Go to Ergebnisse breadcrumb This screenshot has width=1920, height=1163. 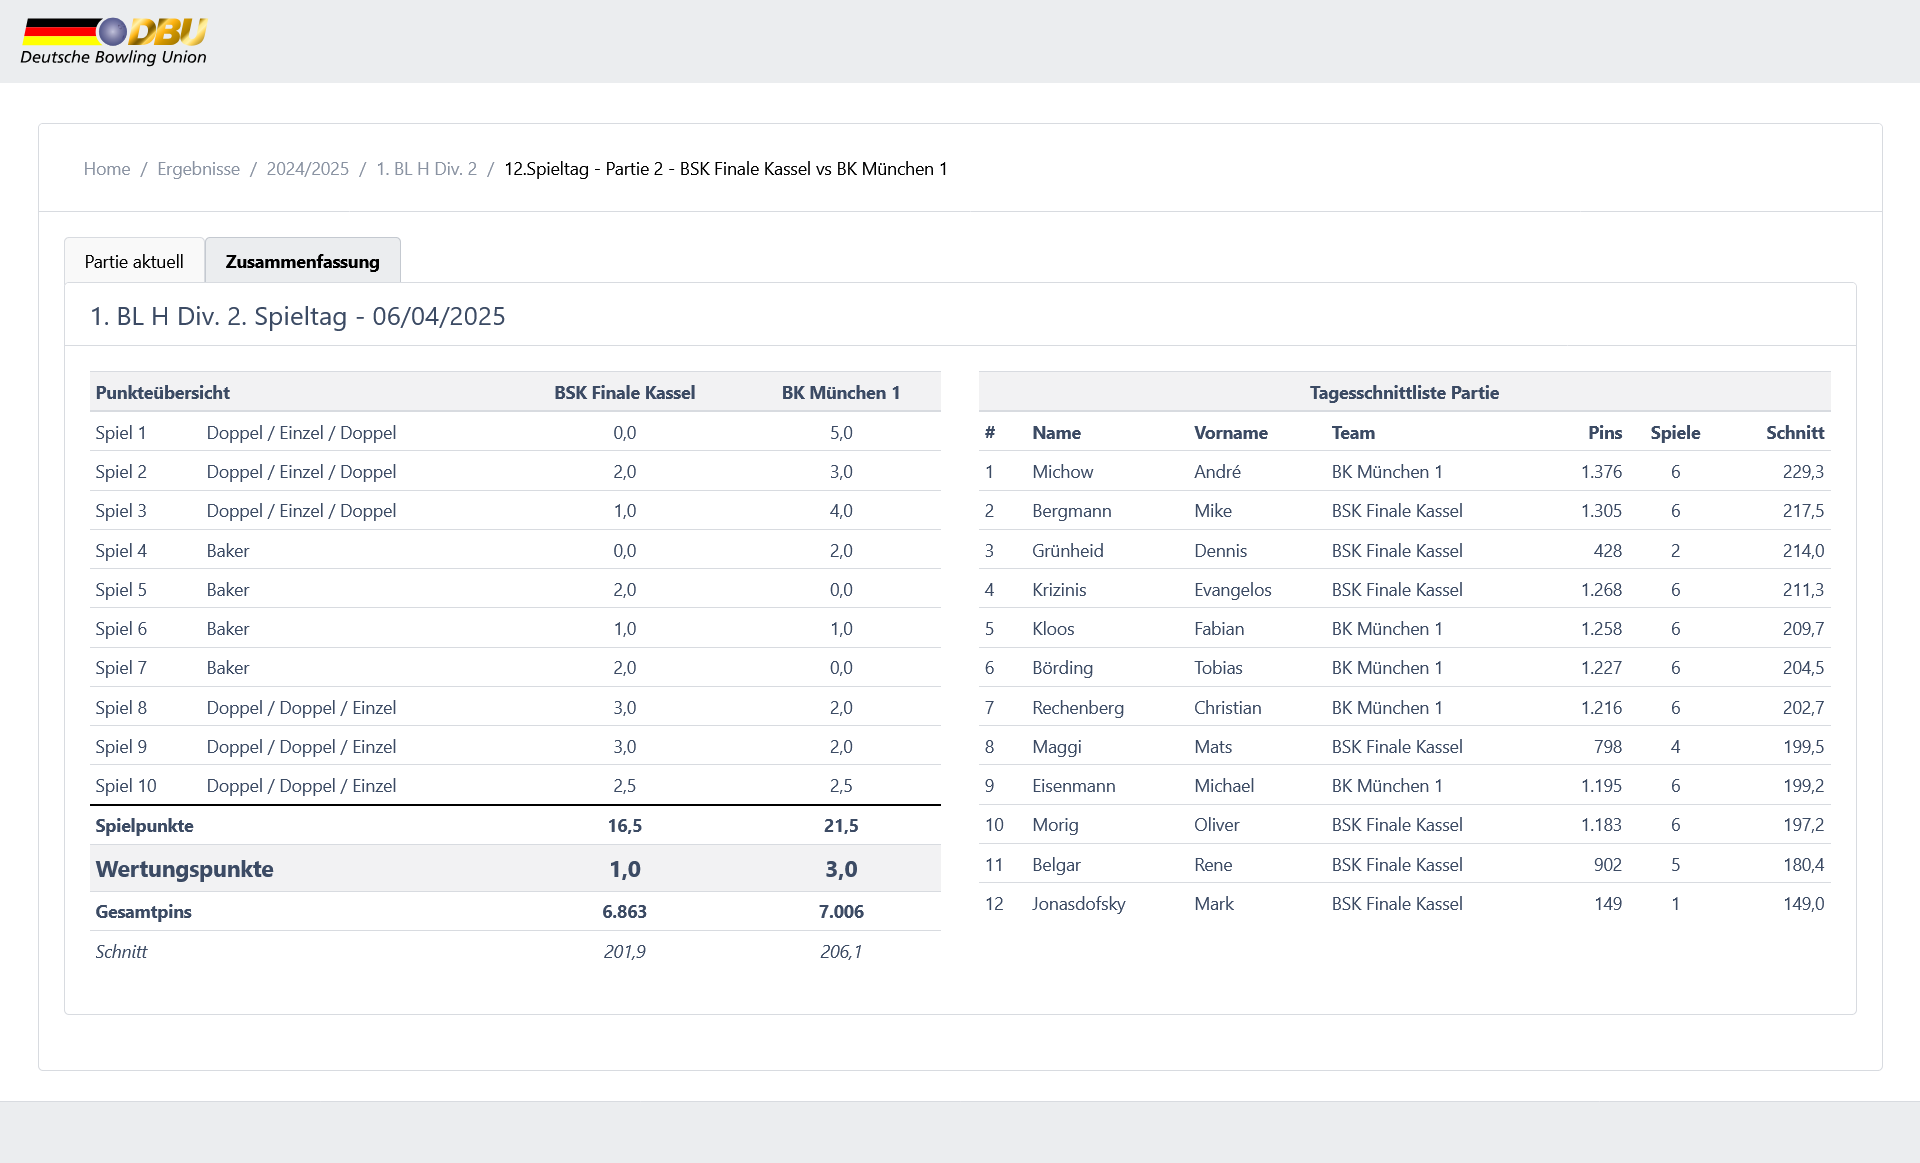[198, 169]
